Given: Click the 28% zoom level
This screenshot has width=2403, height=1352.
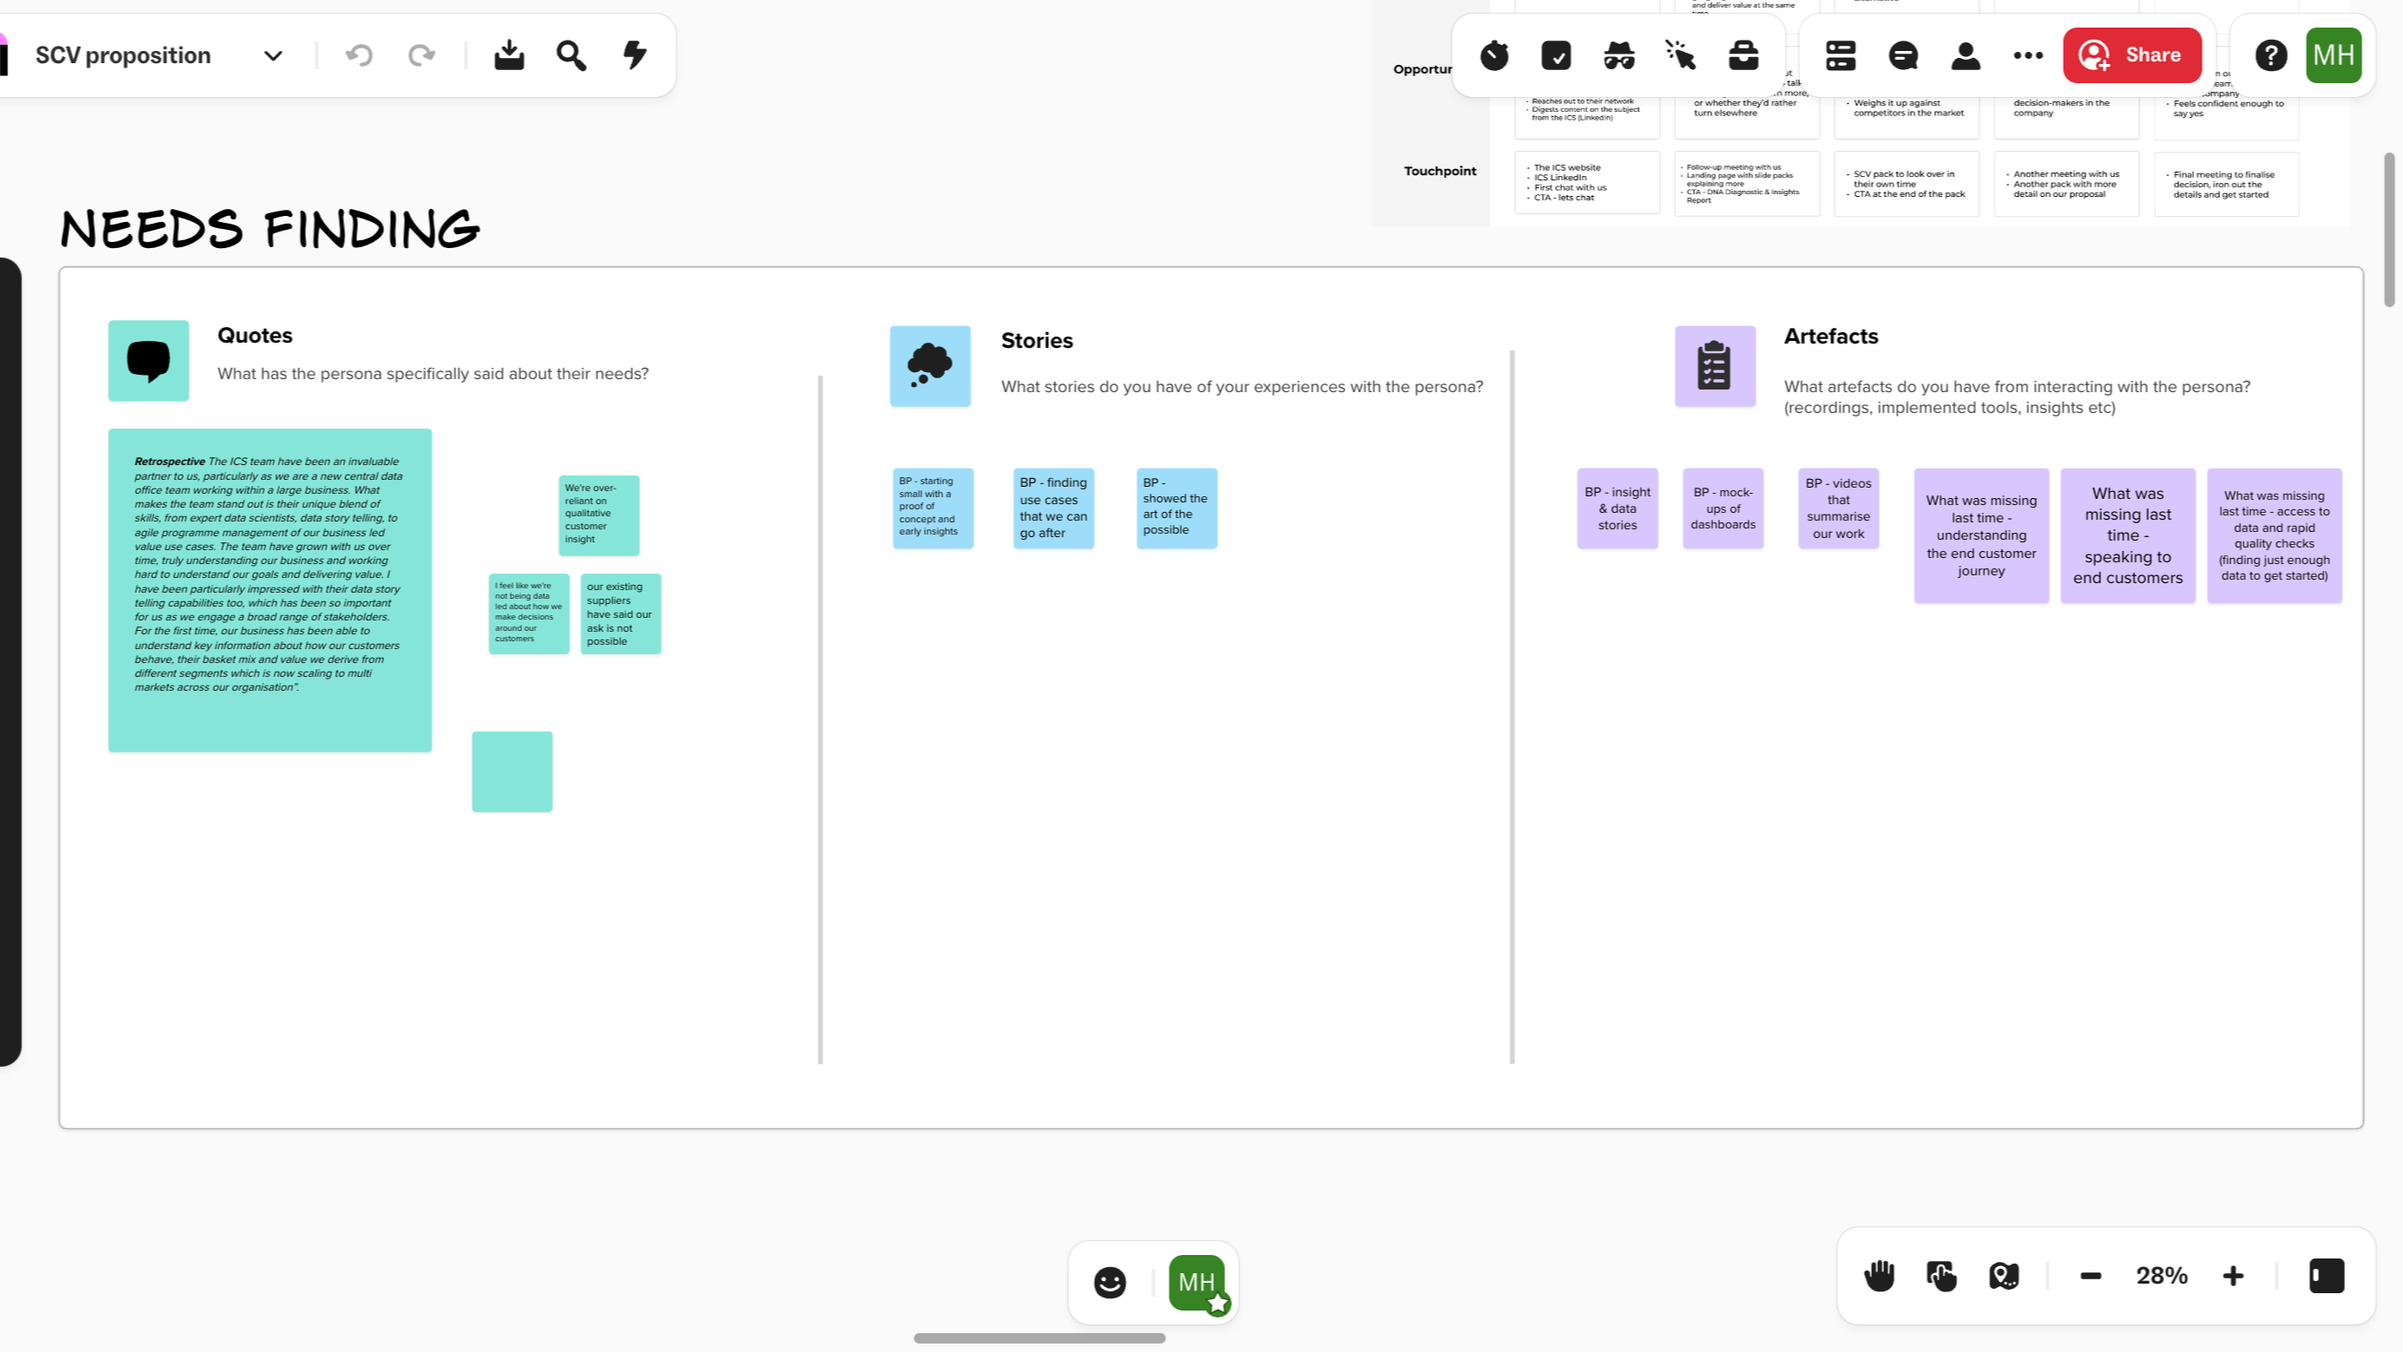Looking at the screenshot, I should point(2161,1276).
